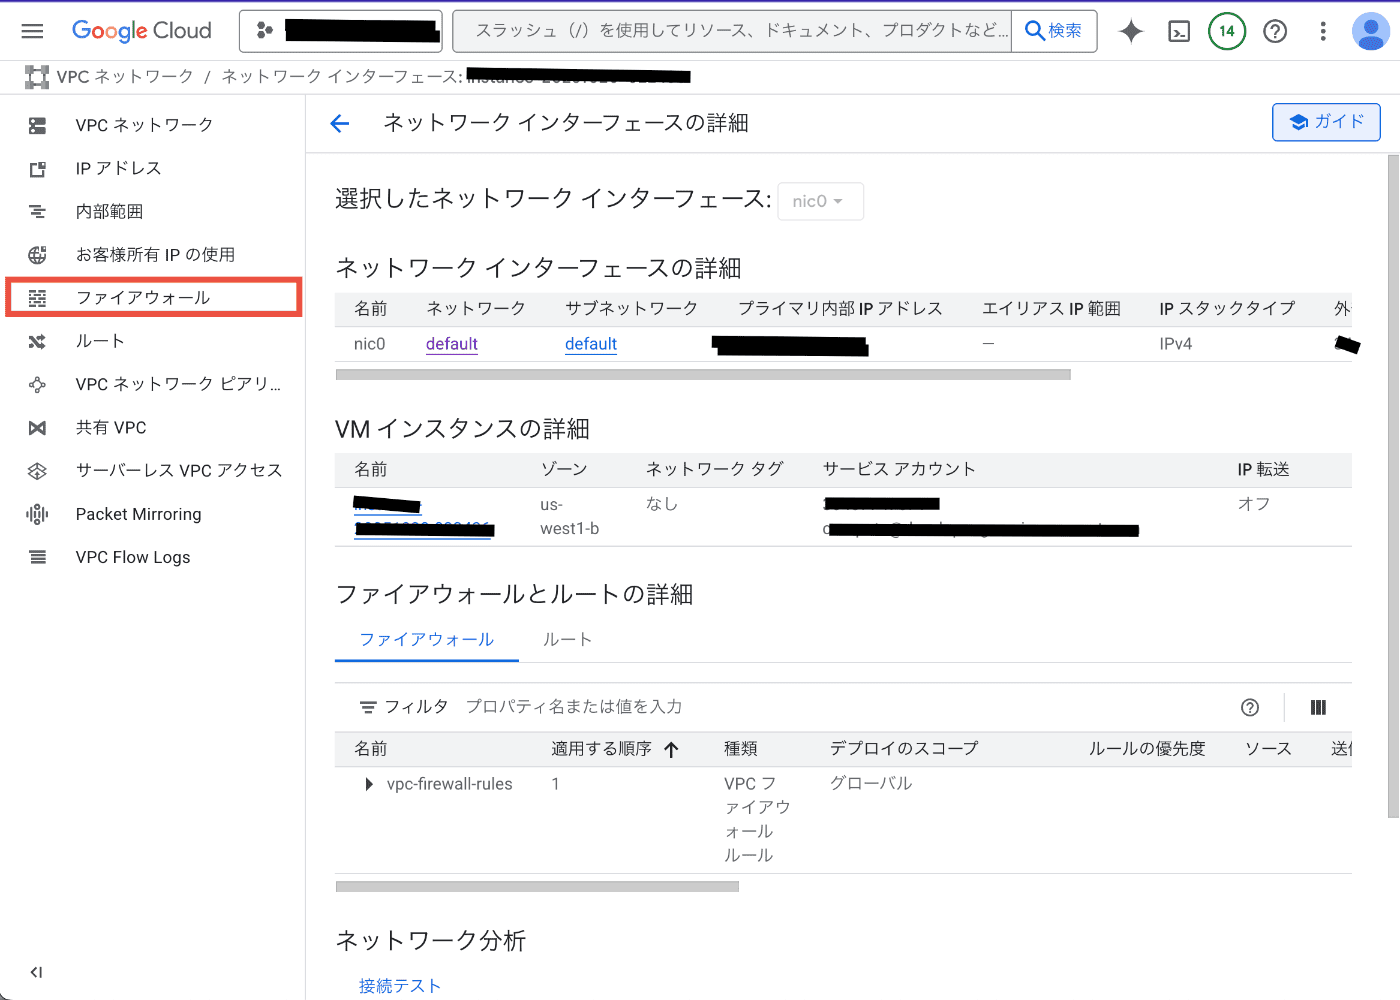
Task: Open the notifications badge showing 14
Action: [x=1227, y=31]
